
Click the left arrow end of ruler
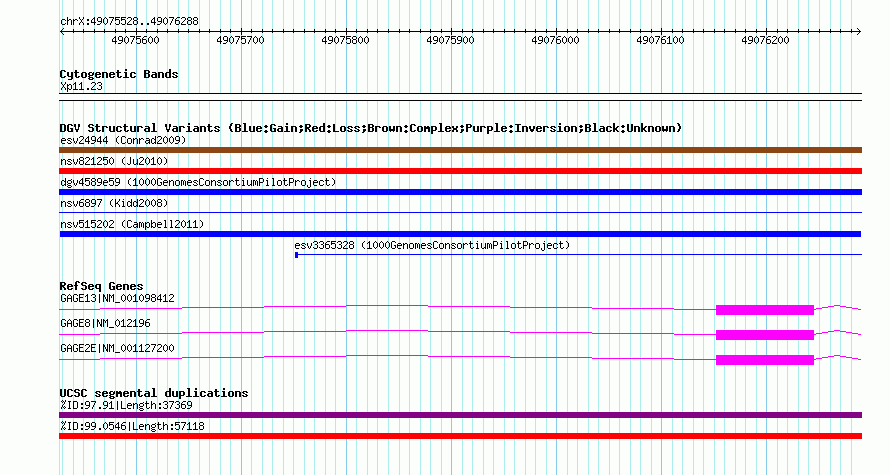pyautogui.click(x=62, y=32)
